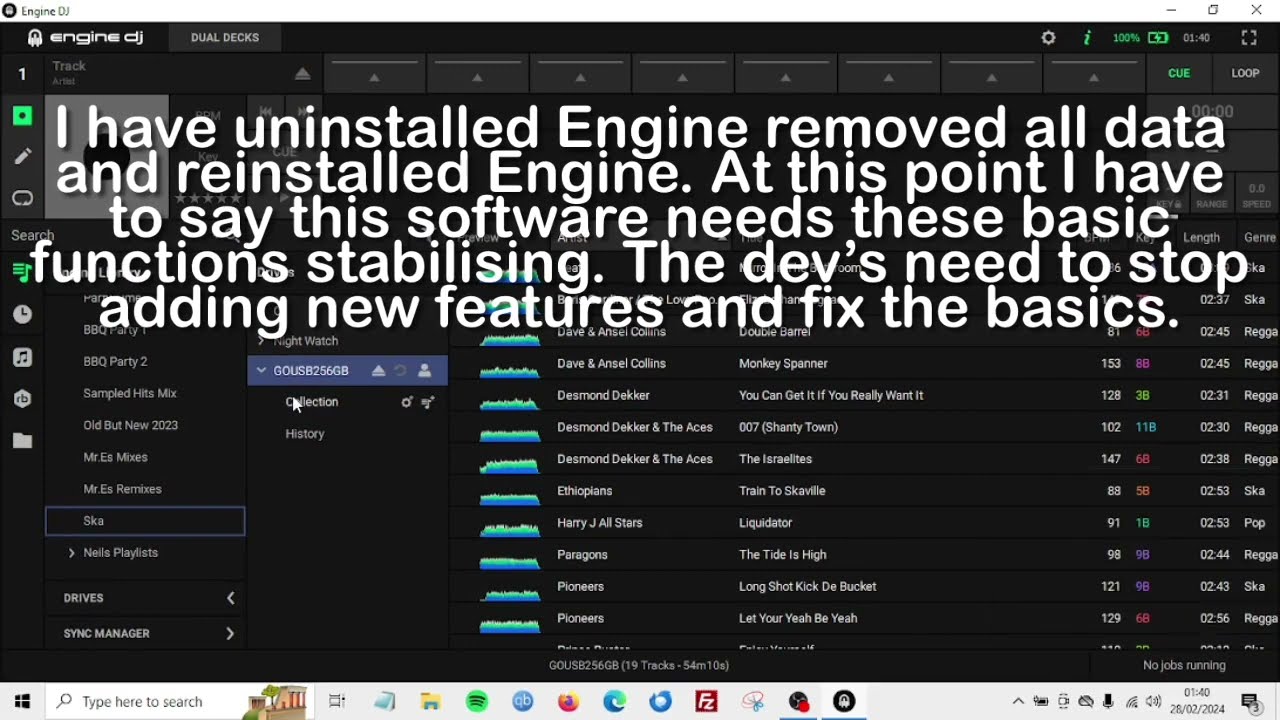The height and width of the screenshot is (720, 1280).
Task: Select the Ska playlist
Action: point(145,521)
